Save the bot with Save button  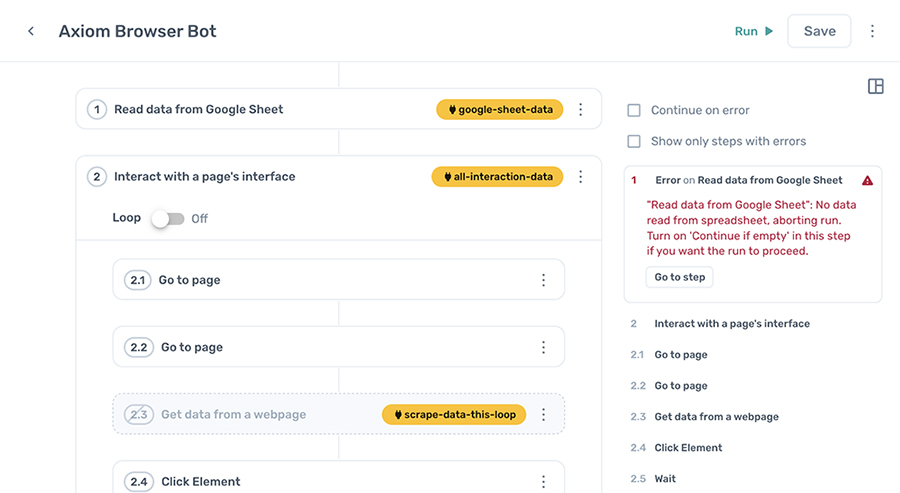point(819,31)
